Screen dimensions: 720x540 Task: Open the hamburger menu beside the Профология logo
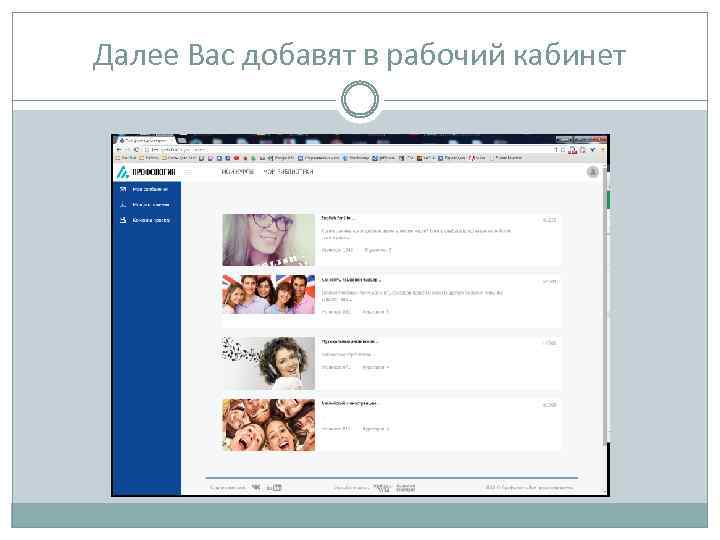pos(188,172)
